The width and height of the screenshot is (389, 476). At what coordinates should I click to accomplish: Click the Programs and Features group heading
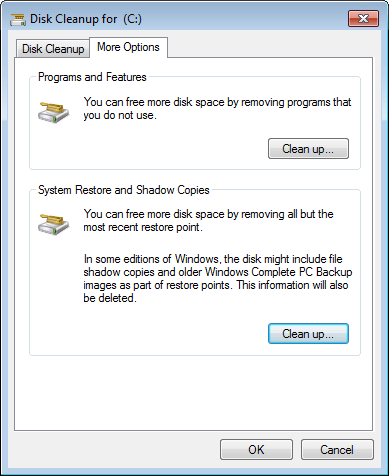pyautogui.click(x=92, y=77)
